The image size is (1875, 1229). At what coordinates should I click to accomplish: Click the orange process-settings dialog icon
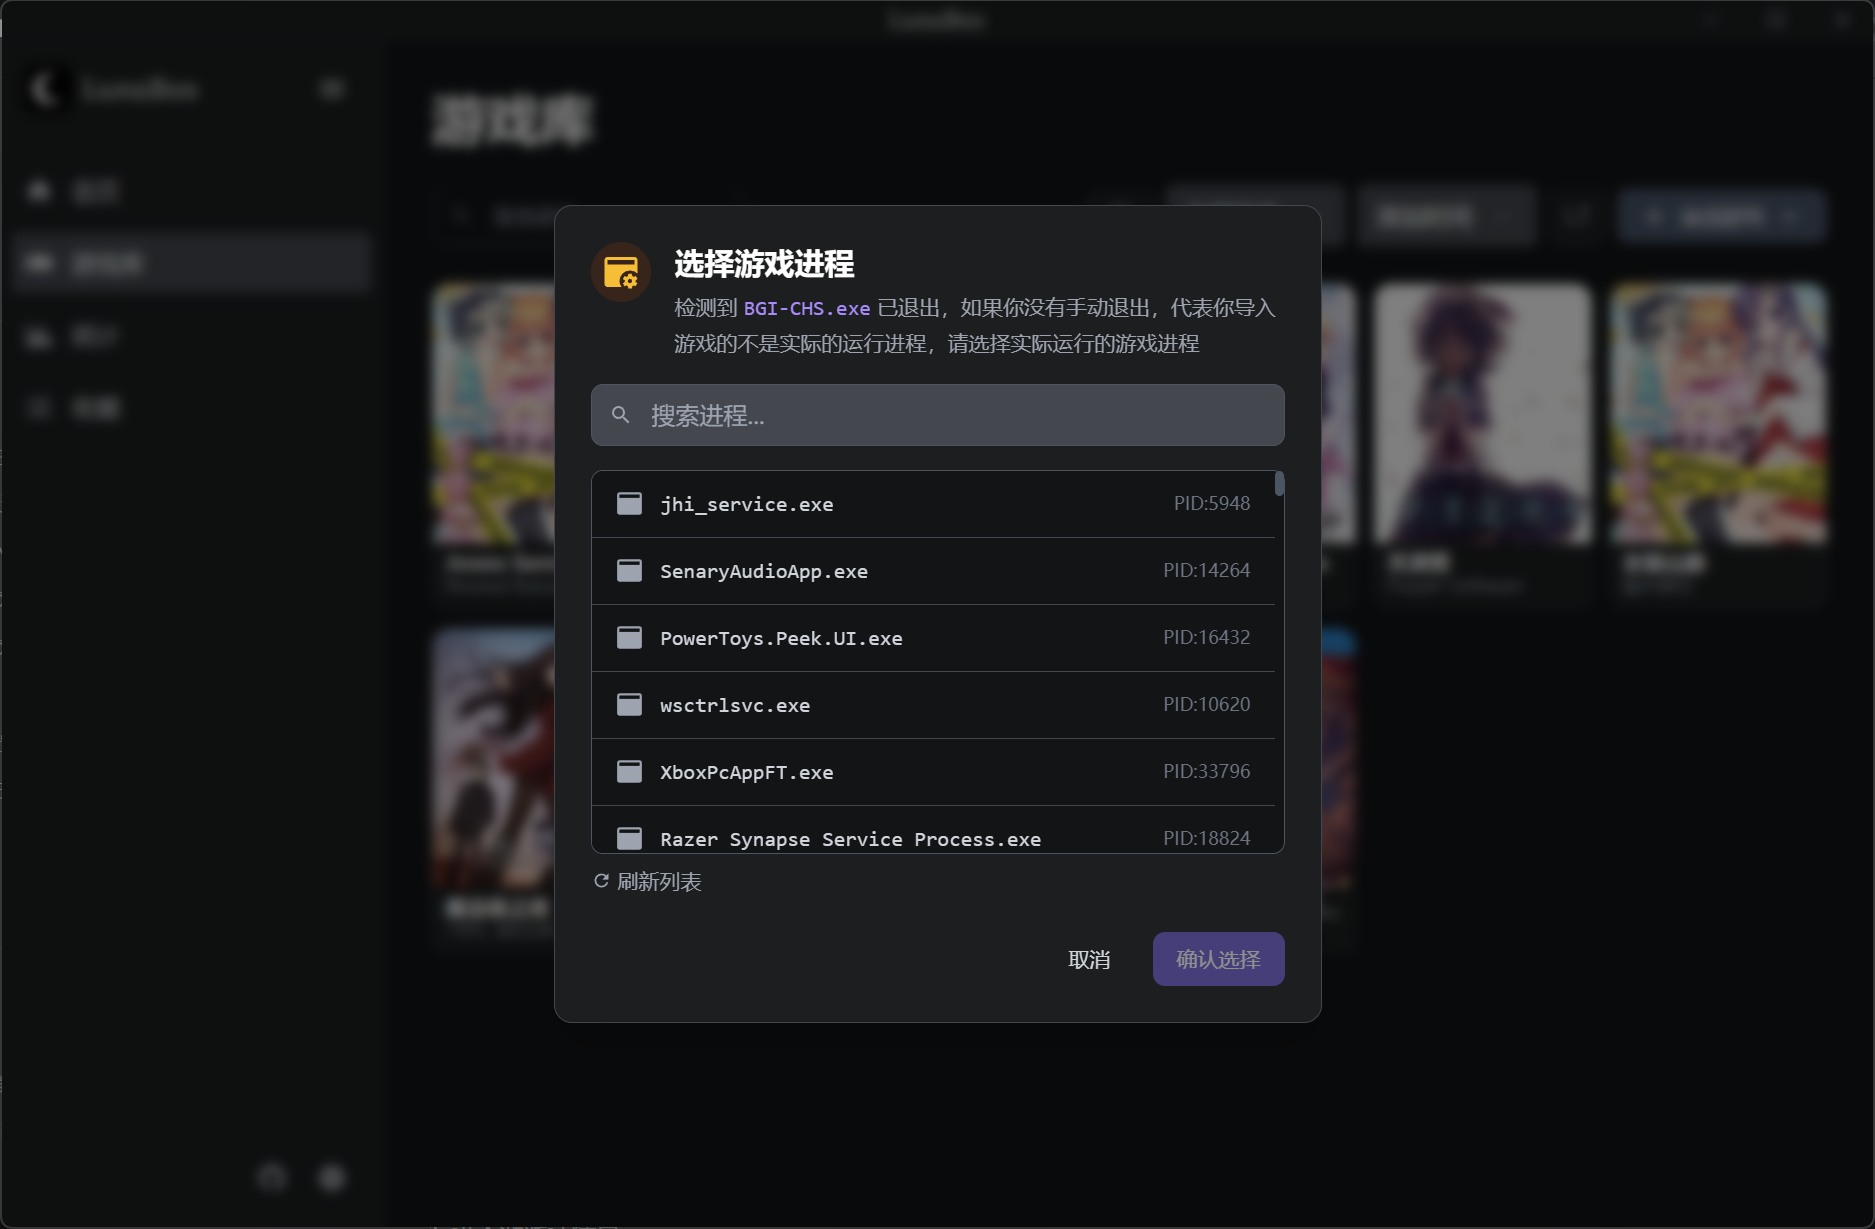(621, 272)
